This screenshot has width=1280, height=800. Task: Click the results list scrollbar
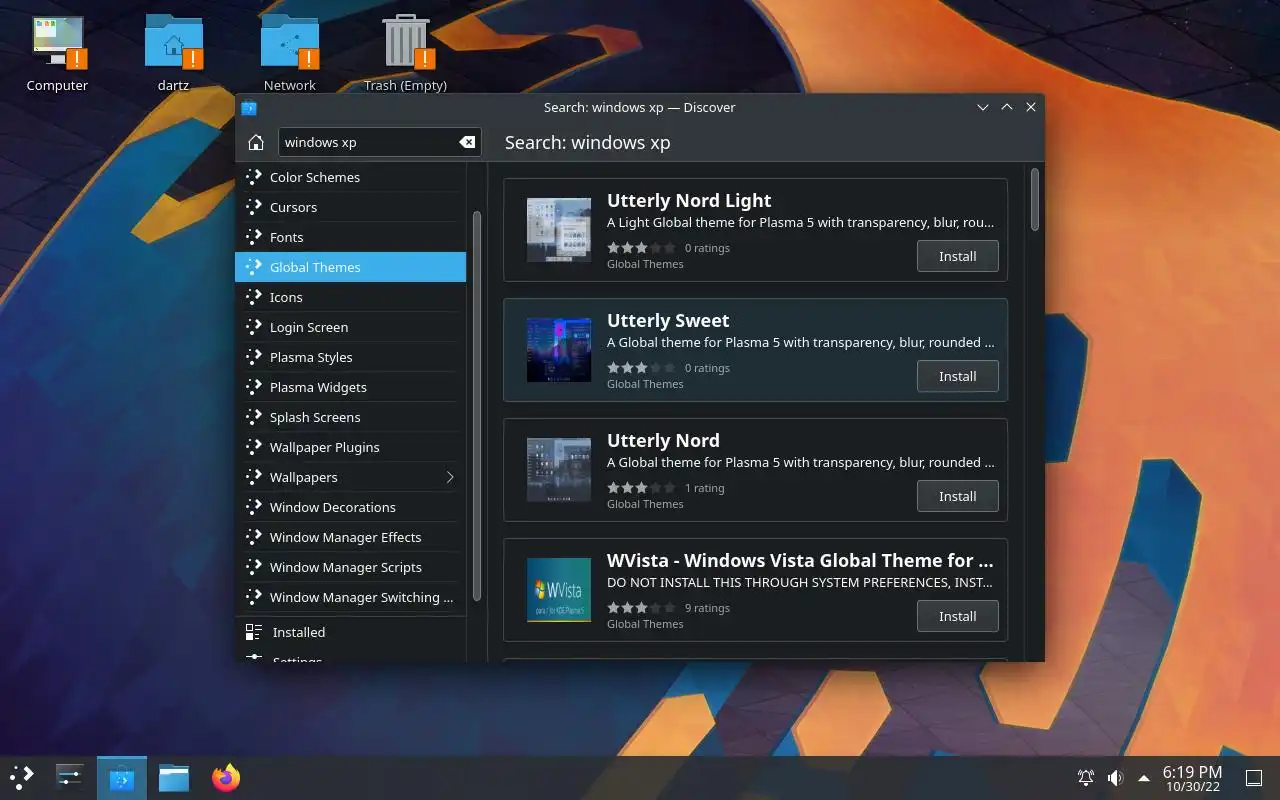[x=1034, y=200]
